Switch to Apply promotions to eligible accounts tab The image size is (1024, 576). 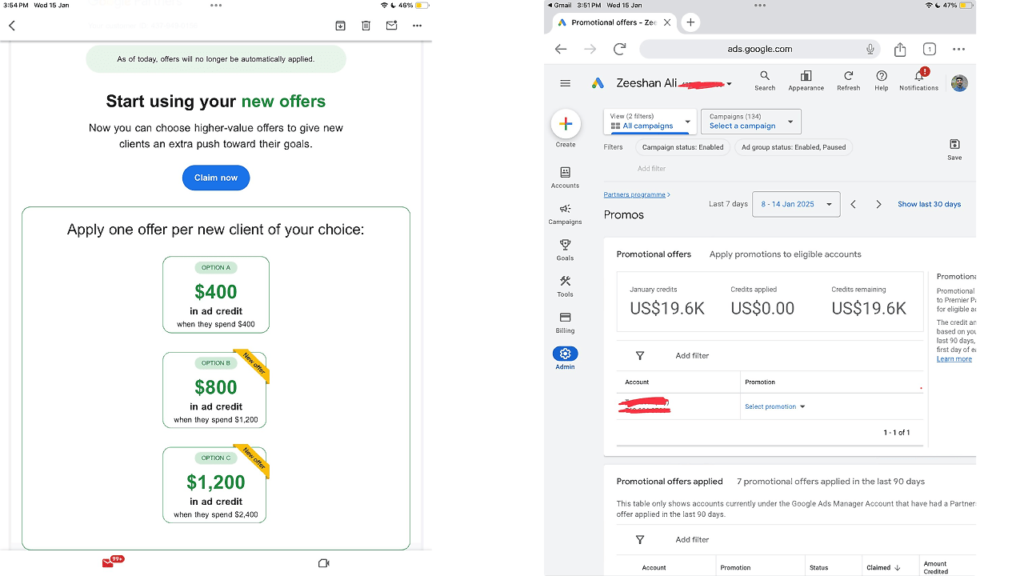click(785, 254)
